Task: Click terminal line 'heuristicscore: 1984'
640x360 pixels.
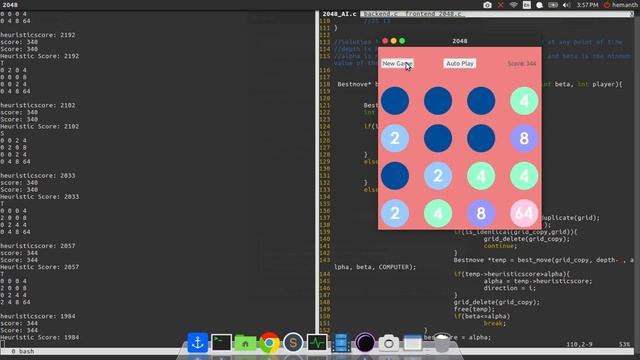Action: pos(38,316)
